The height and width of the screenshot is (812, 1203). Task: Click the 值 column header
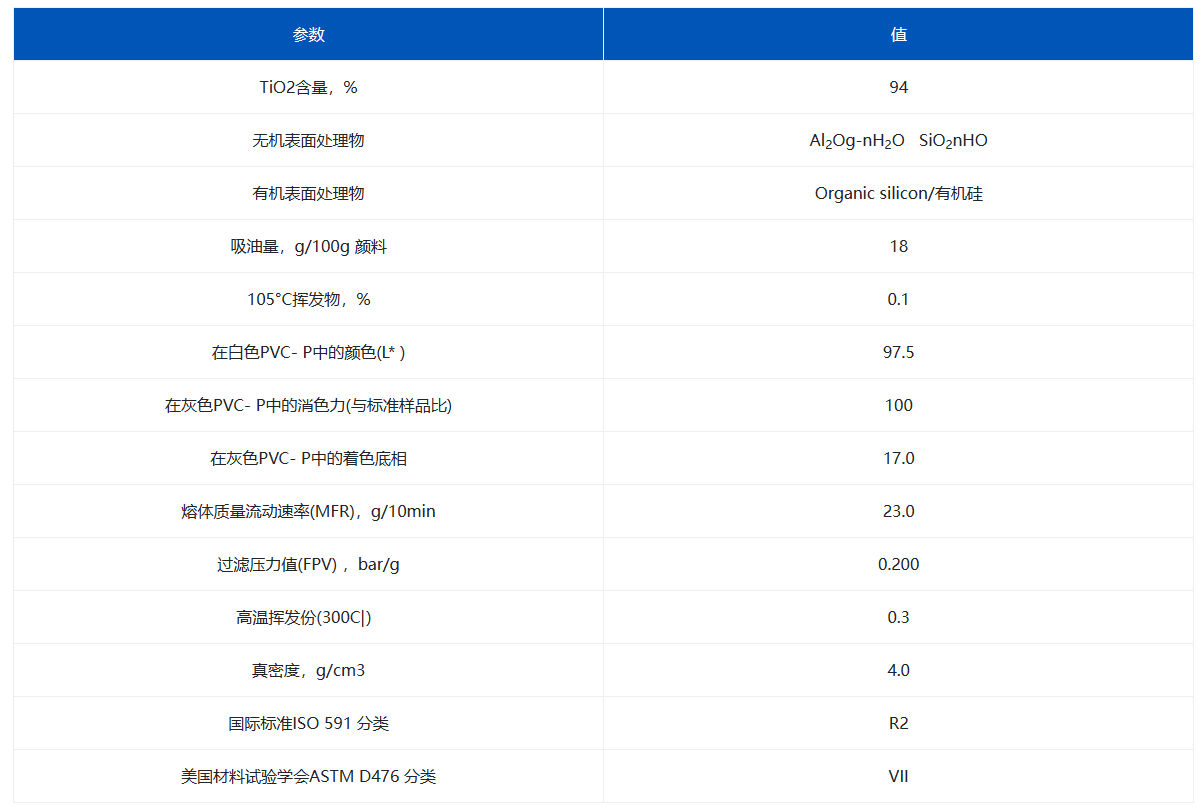(x=898, y=35)
